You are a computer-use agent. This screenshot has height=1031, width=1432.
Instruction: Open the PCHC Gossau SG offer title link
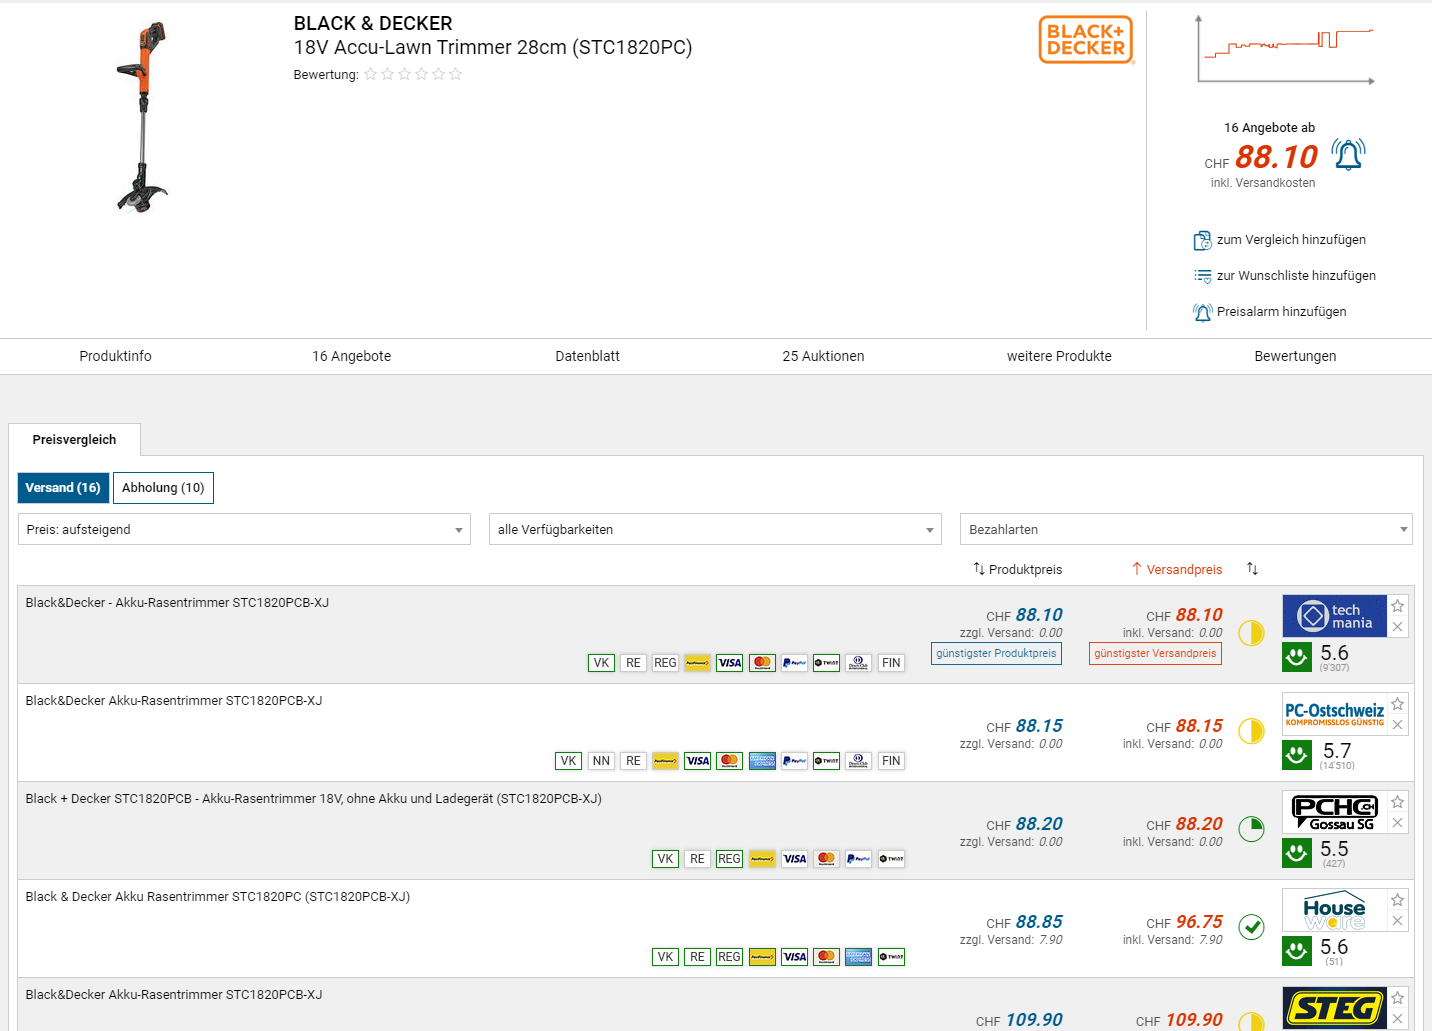[x=313, y=799]
